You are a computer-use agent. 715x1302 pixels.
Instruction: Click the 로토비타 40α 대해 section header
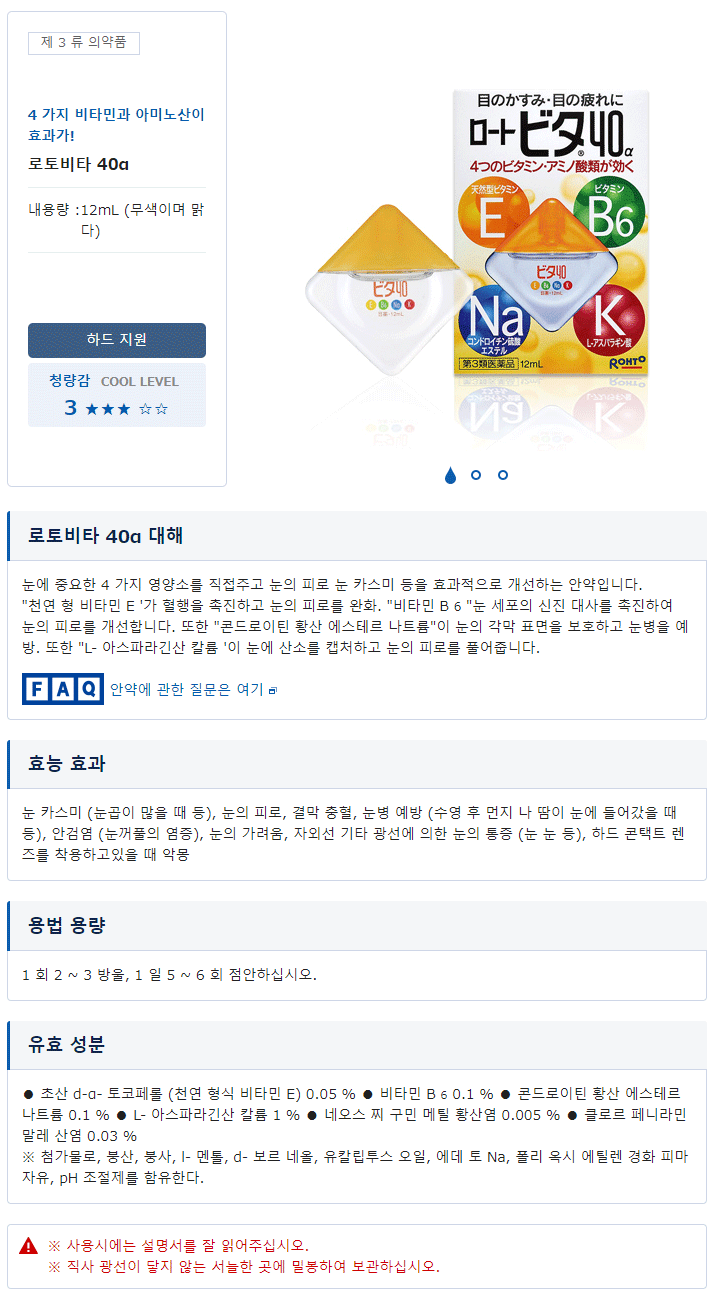point(357,535)
